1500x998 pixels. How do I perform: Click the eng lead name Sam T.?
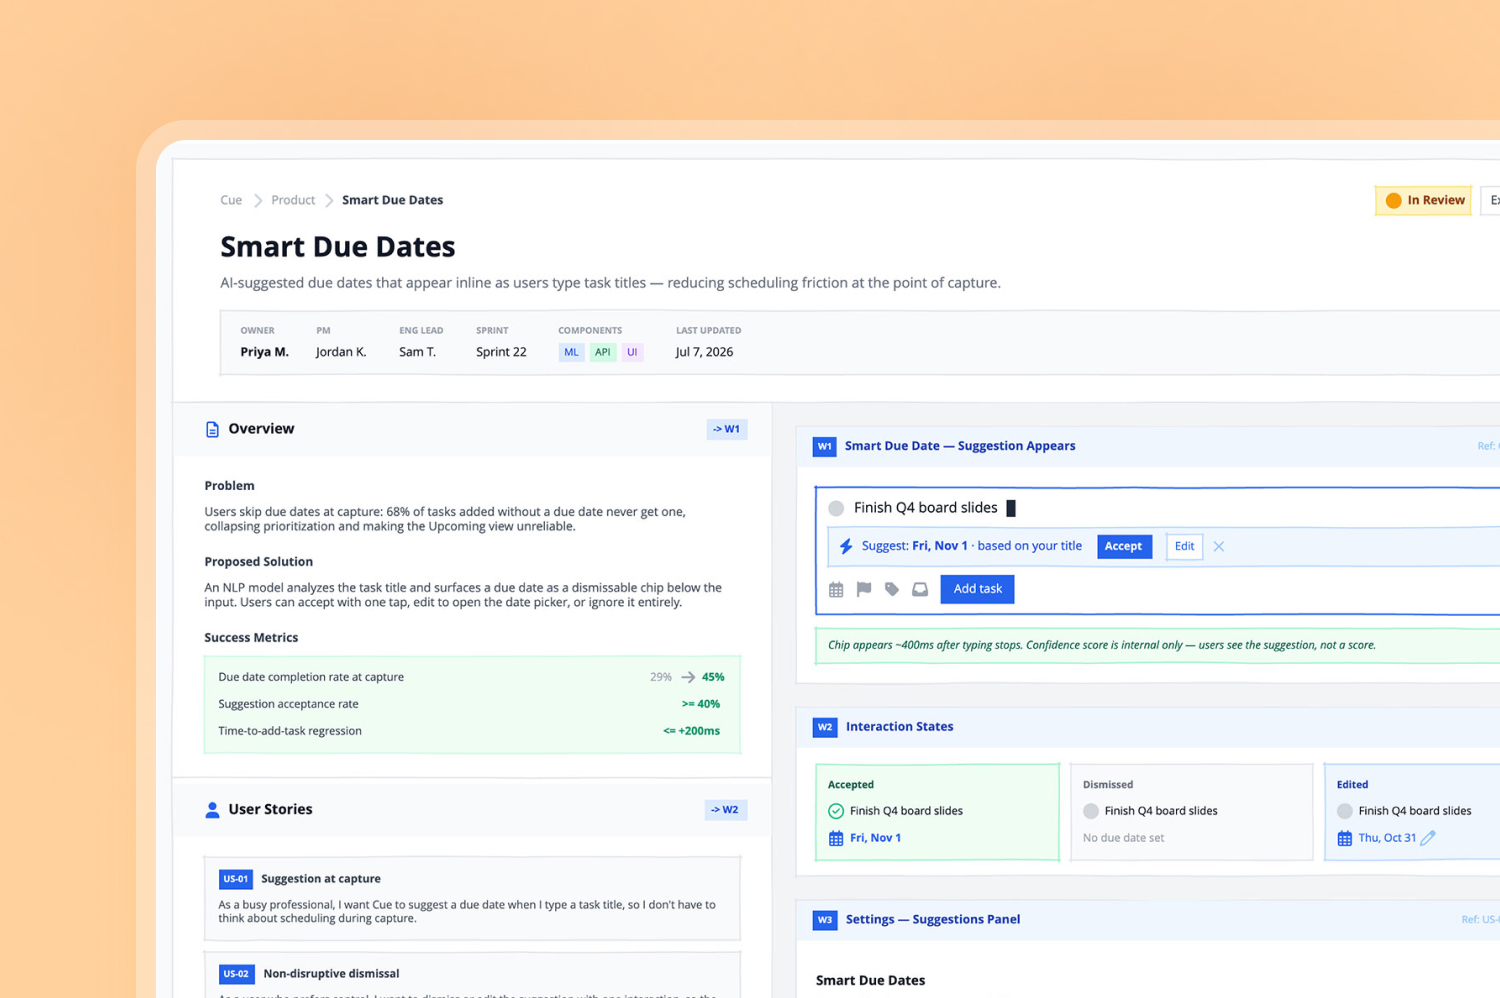(x=417, y=352)
